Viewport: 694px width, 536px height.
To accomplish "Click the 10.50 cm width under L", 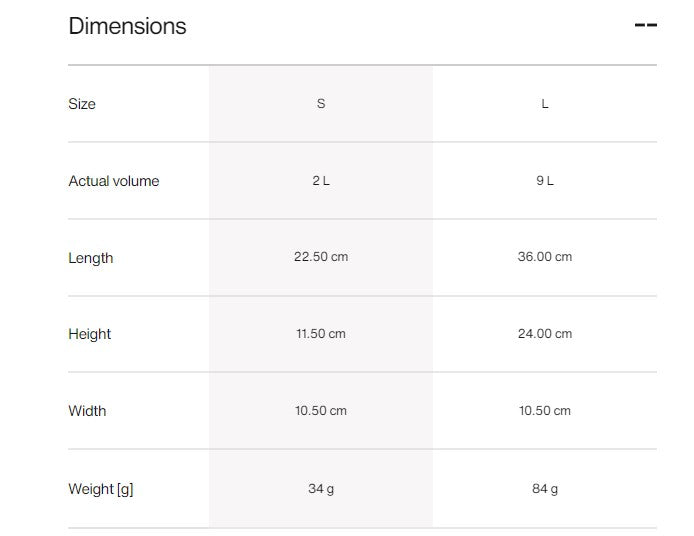I will (545, 411).
